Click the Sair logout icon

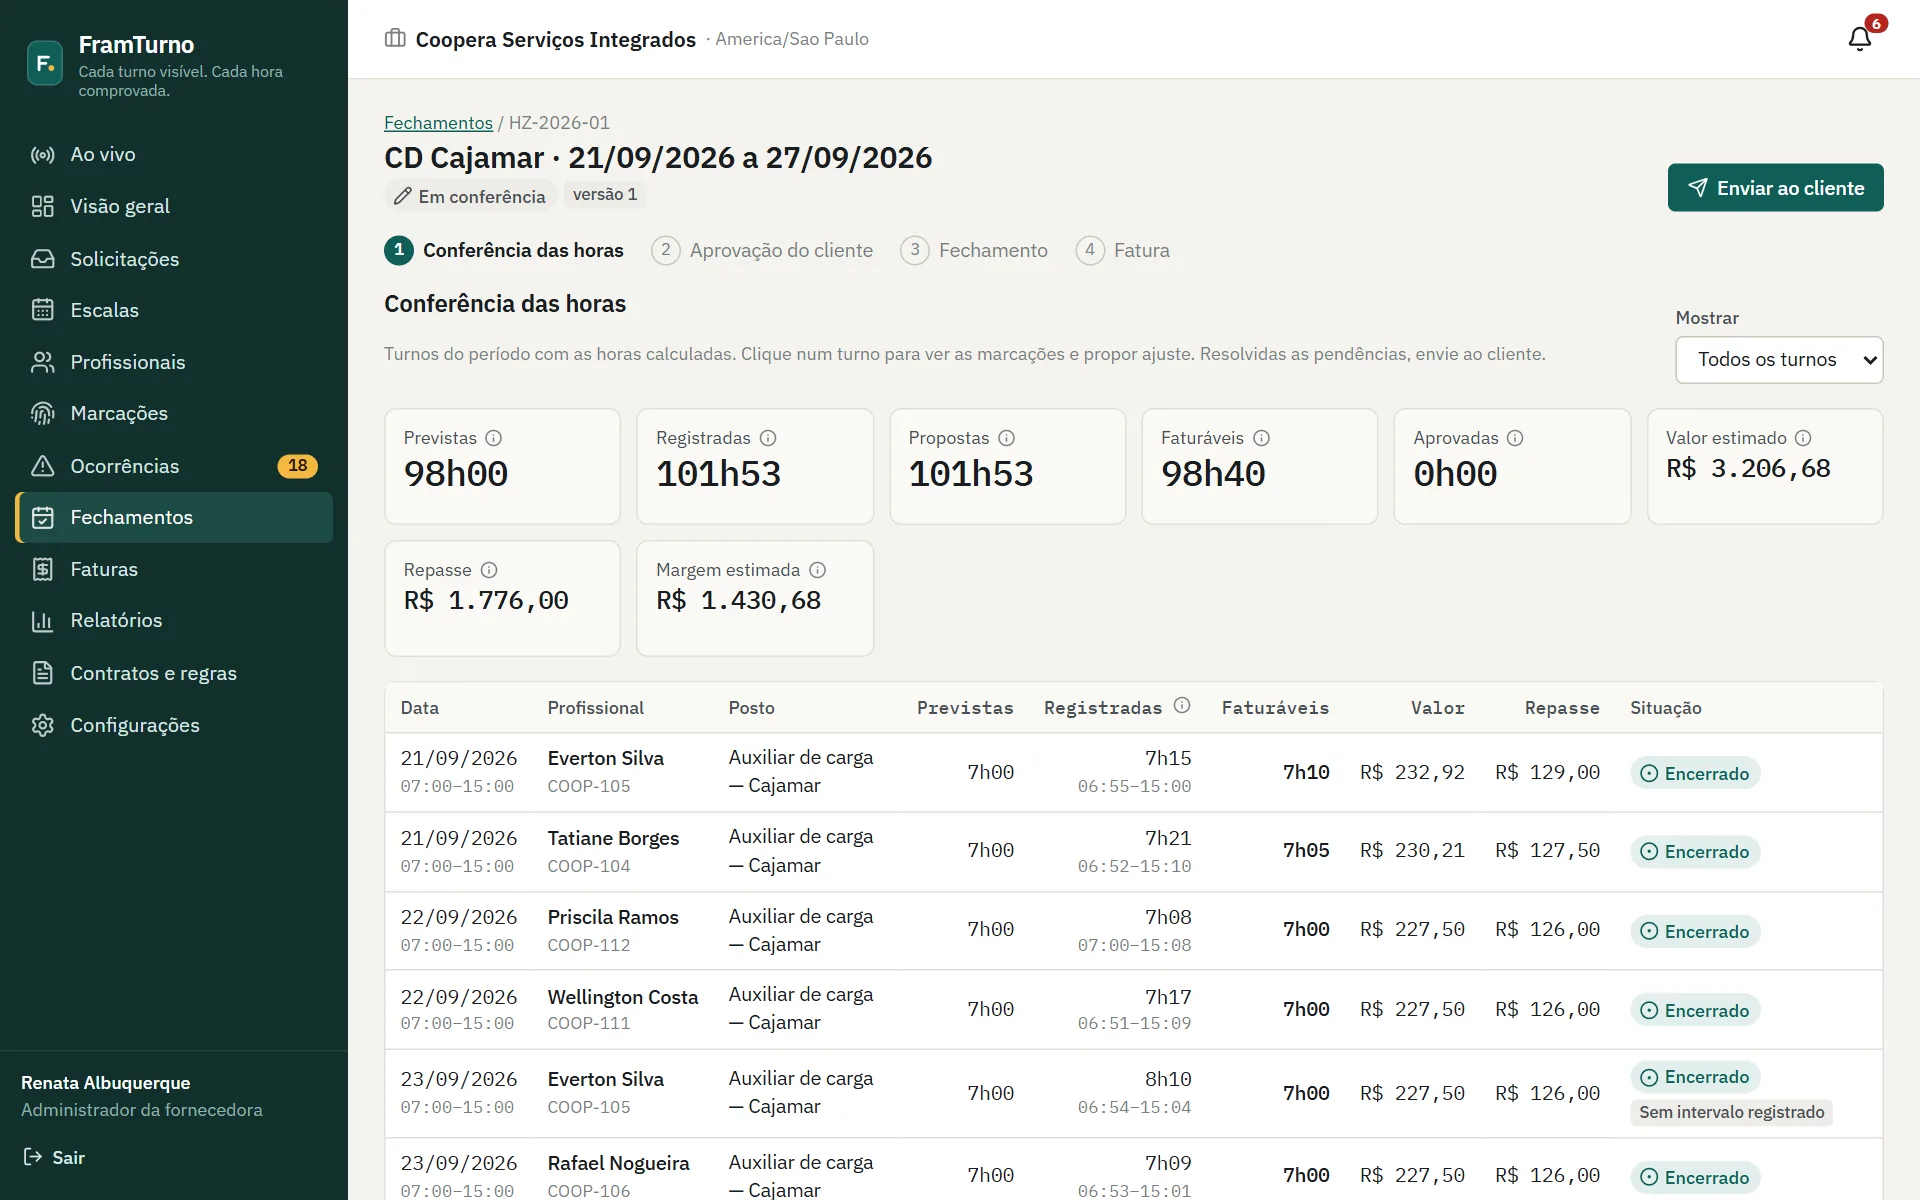pos(33,1157)
